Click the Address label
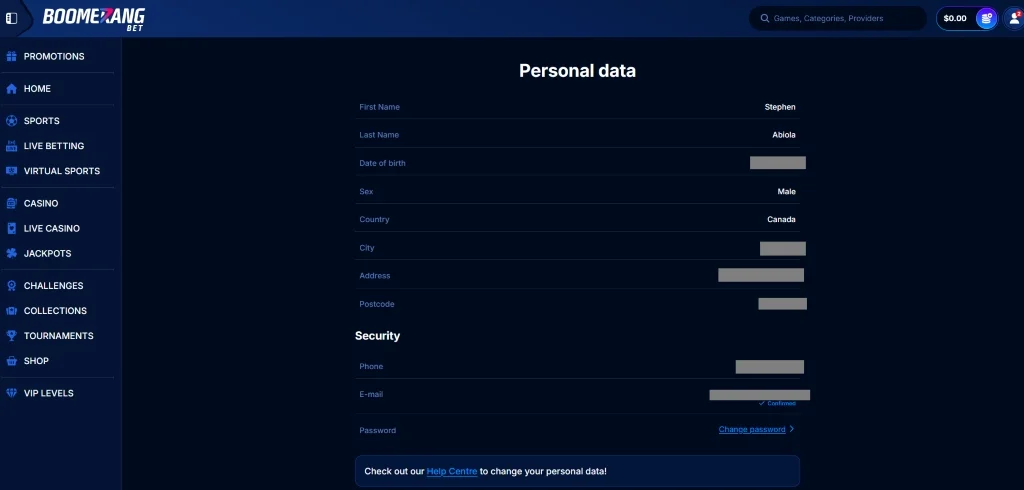Viewport: 1024px width, 490px height. 375,276
